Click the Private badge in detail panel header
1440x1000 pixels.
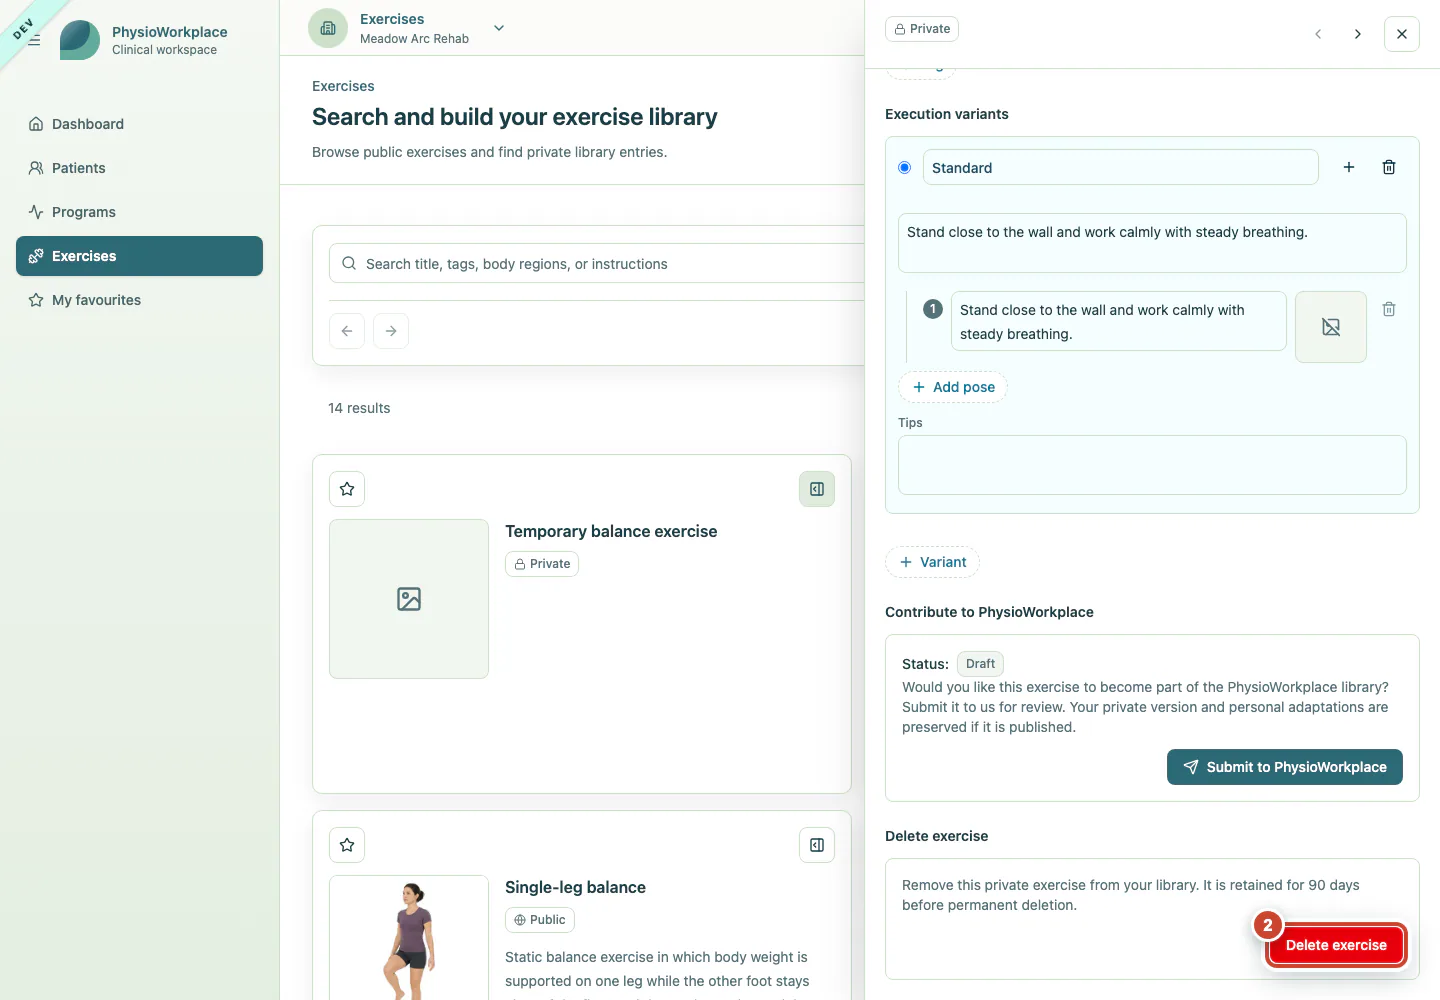[x=922, y=29]
